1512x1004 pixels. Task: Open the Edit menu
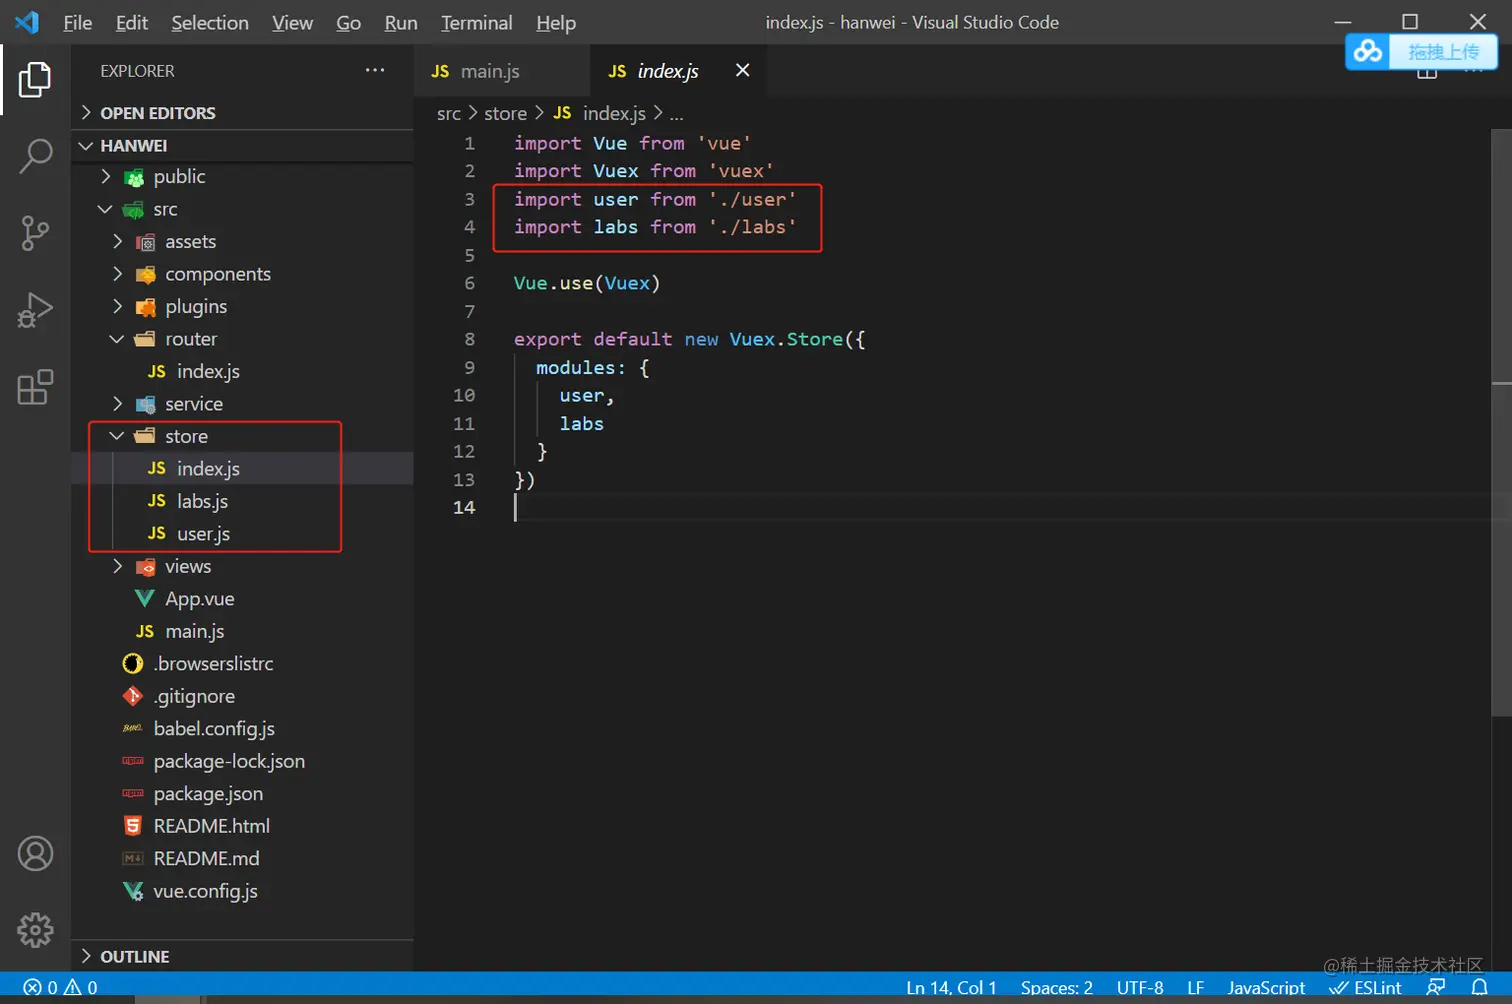click(x=131, y=22)
